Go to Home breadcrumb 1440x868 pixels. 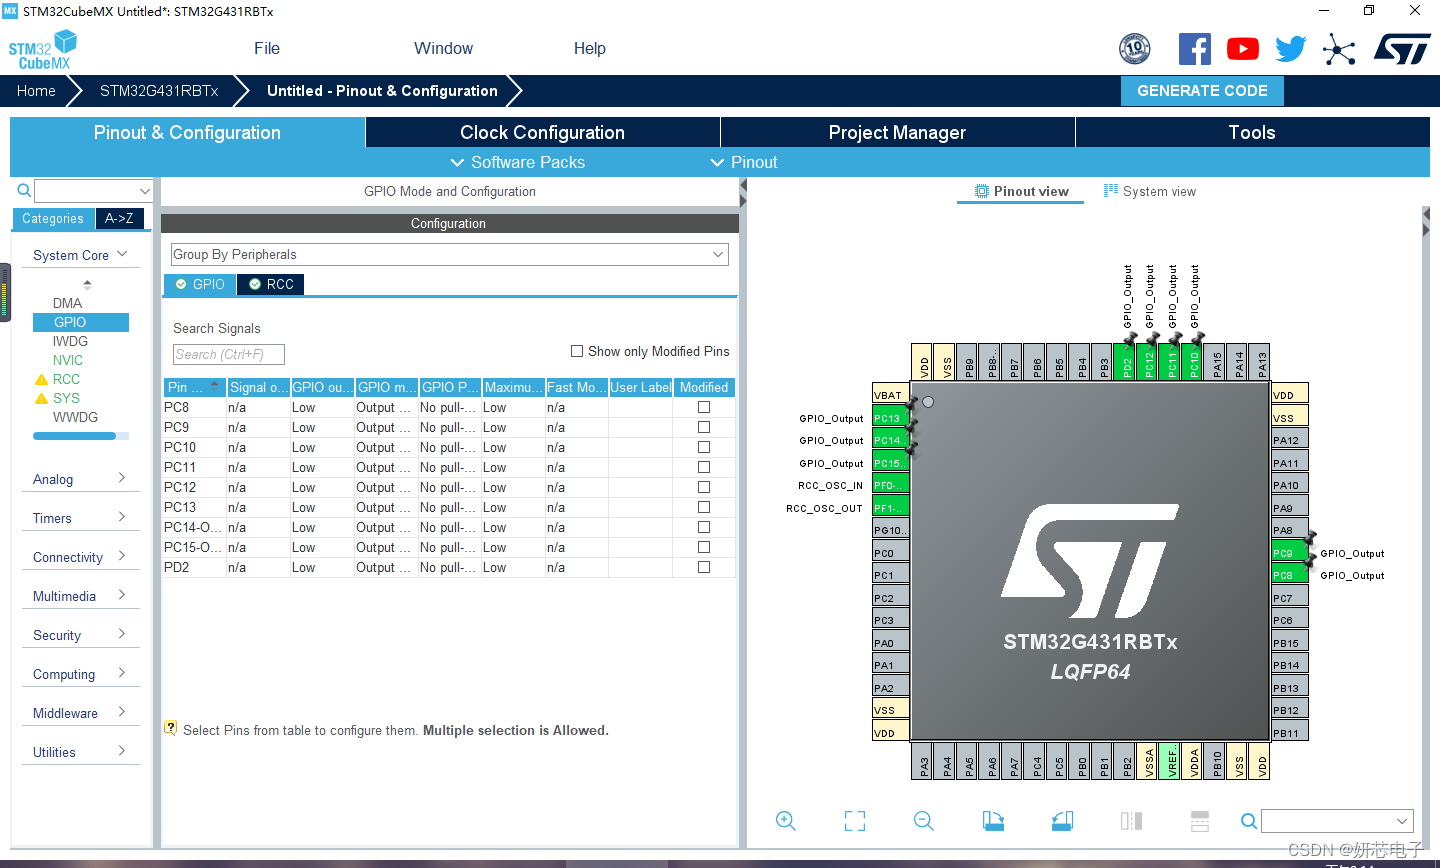click(x=36, y=90)
